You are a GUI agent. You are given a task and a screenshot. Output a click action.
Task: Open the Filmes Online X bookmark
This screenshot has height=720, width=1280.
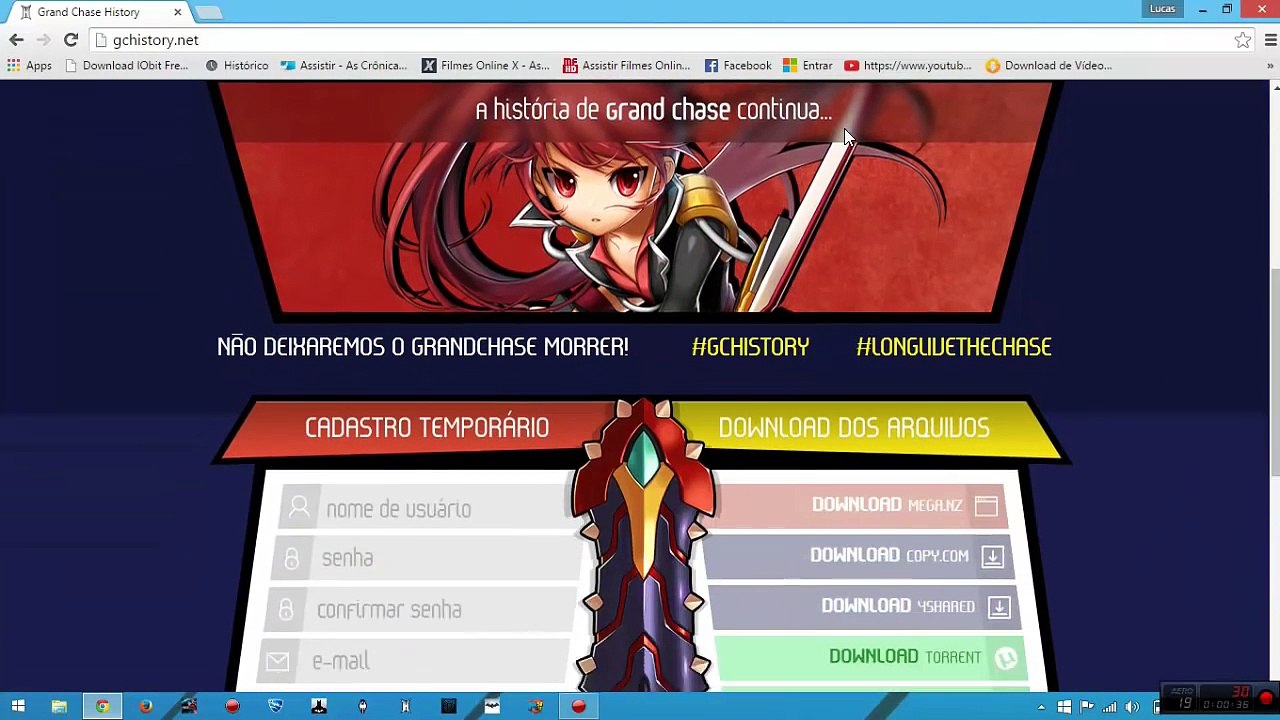486,65
